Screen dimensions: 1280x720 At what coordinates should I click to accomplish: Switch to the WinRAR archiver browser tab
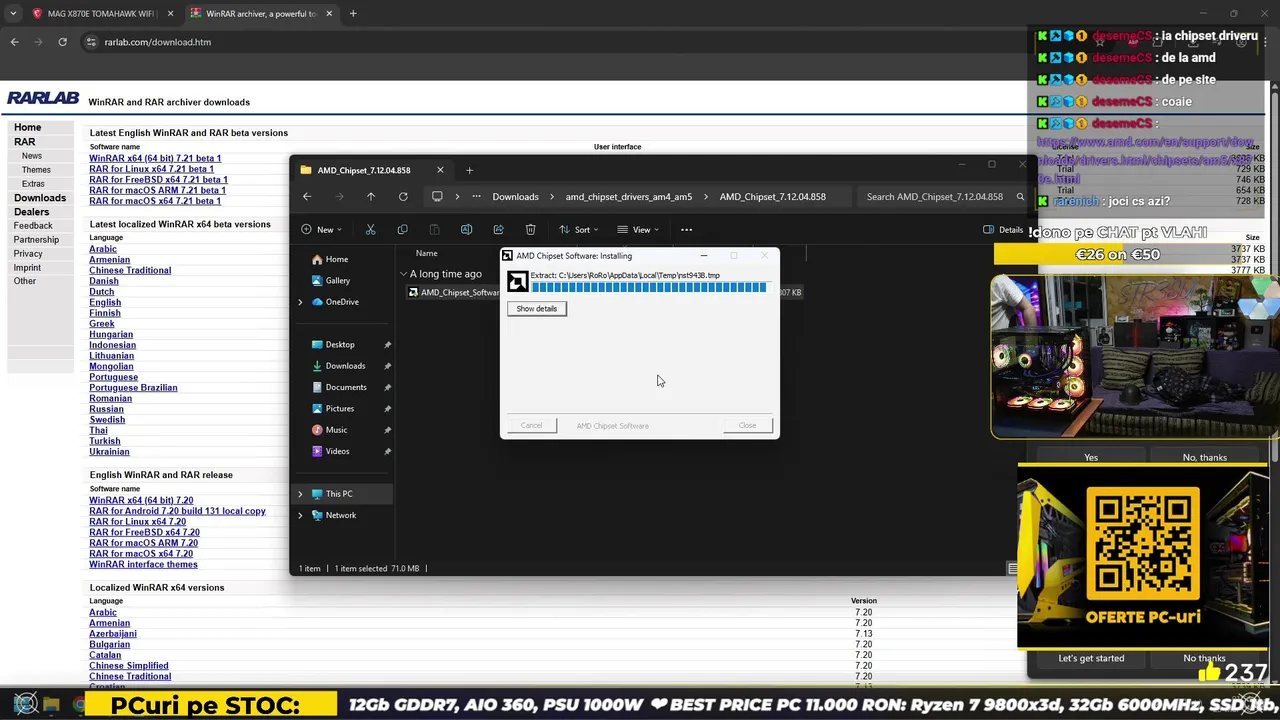[261, 13]
